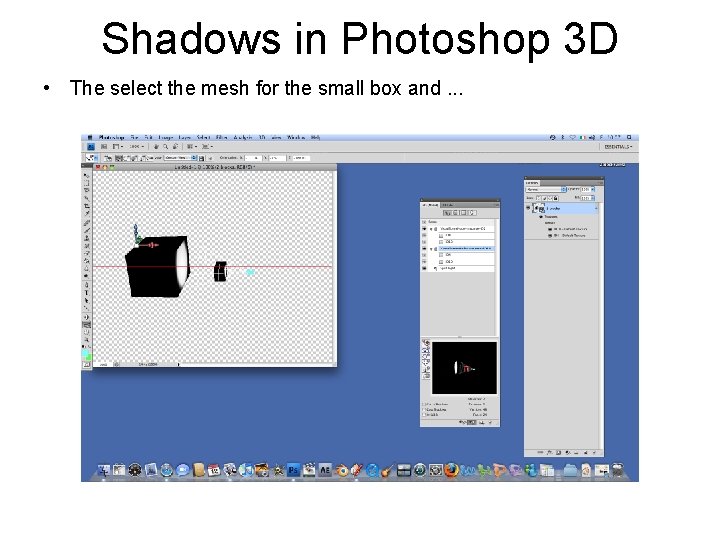Open Finder from the Dock
Viewport: 720px width, 540px height.
point(104,470)
